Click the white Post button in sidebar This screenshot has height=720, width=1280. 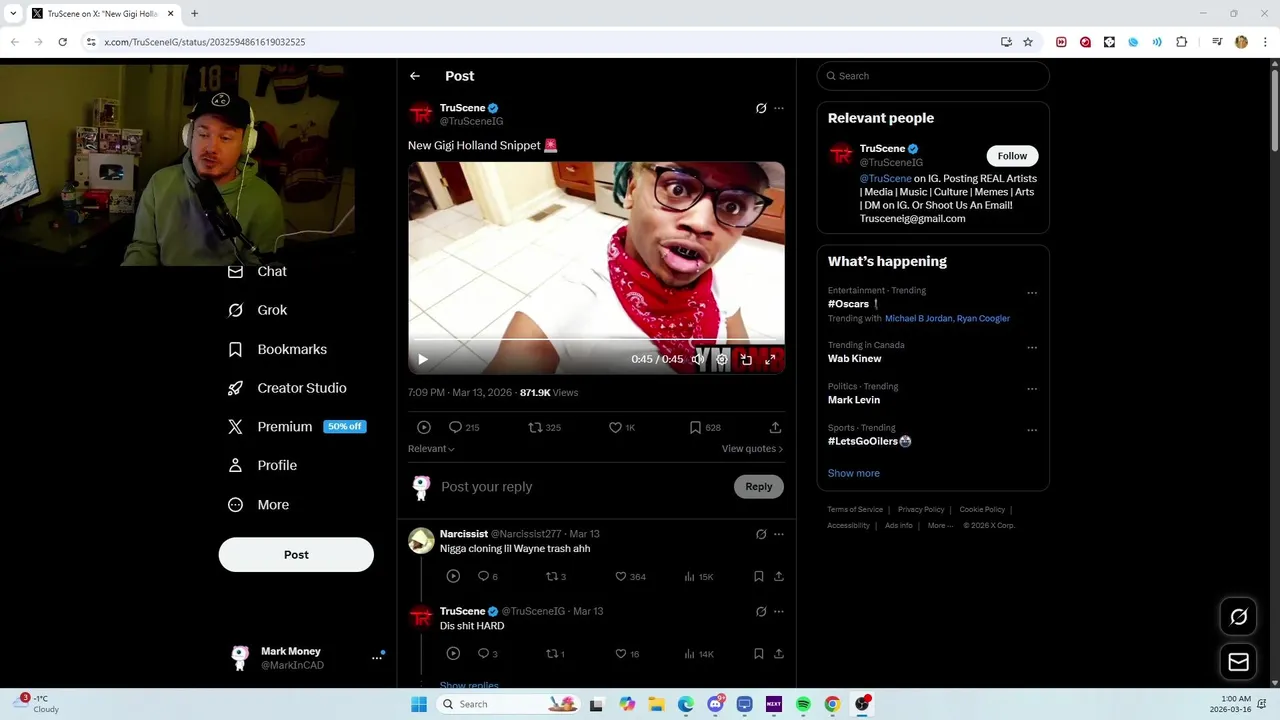(x=296, y=555)
